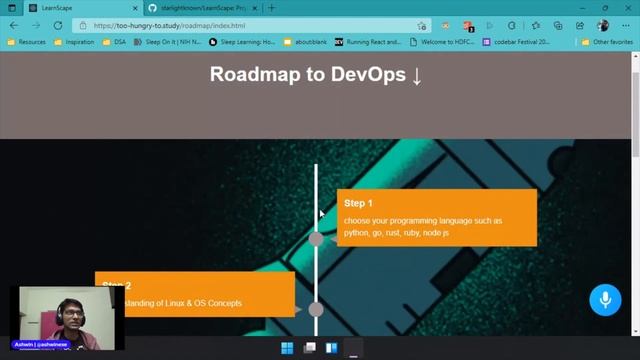Viewport: 640px width, 360px height.
Task: Reload the page with the refresh icon
Action: coord(58,26)
